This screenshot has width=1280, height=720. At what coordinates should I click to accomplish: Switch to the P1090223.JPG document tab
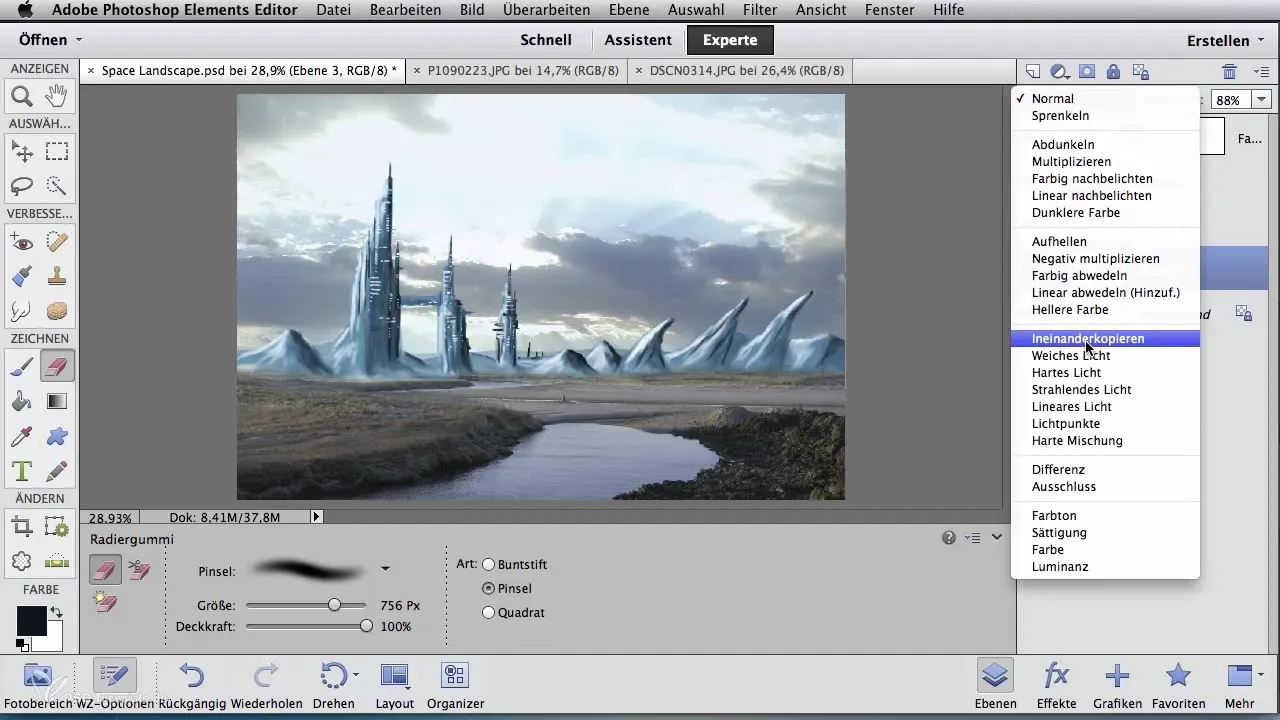[522, 71]
